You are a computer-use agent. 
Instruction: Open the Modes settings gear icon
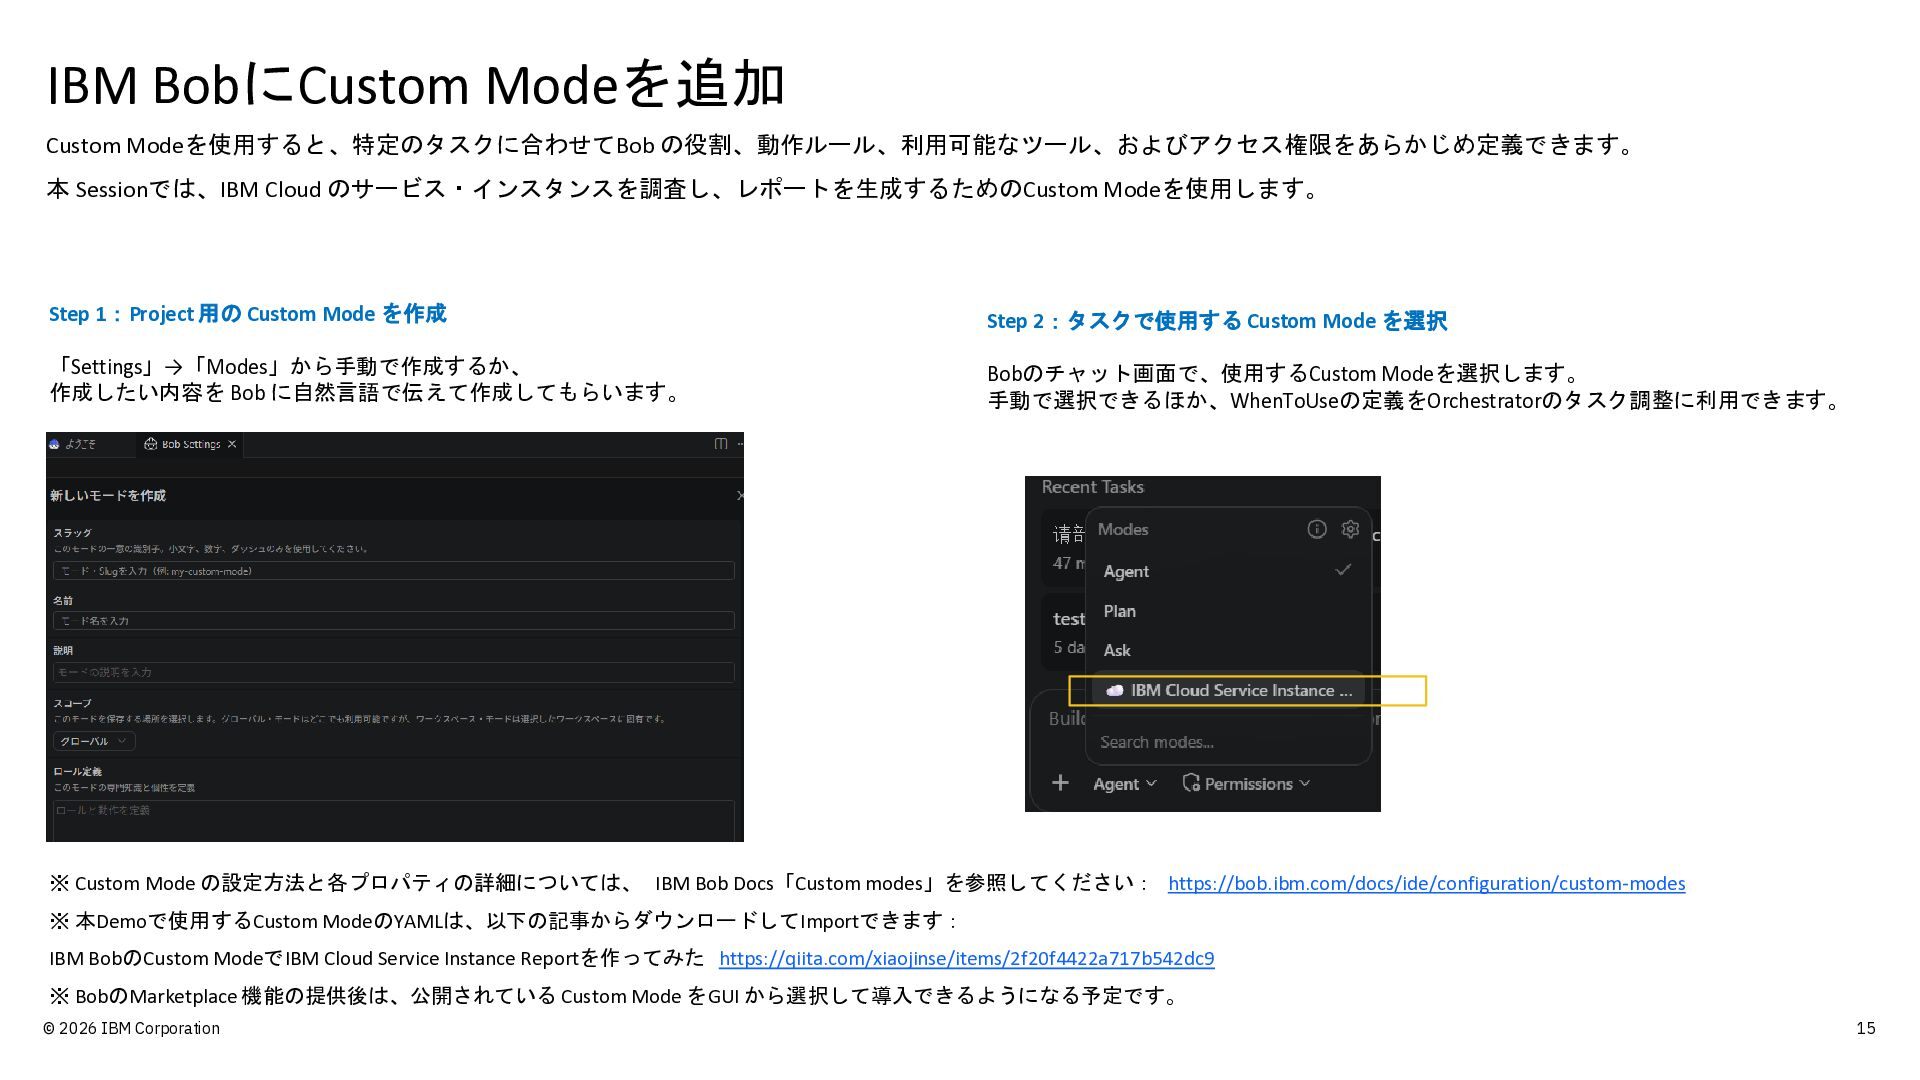(1350, 529)
